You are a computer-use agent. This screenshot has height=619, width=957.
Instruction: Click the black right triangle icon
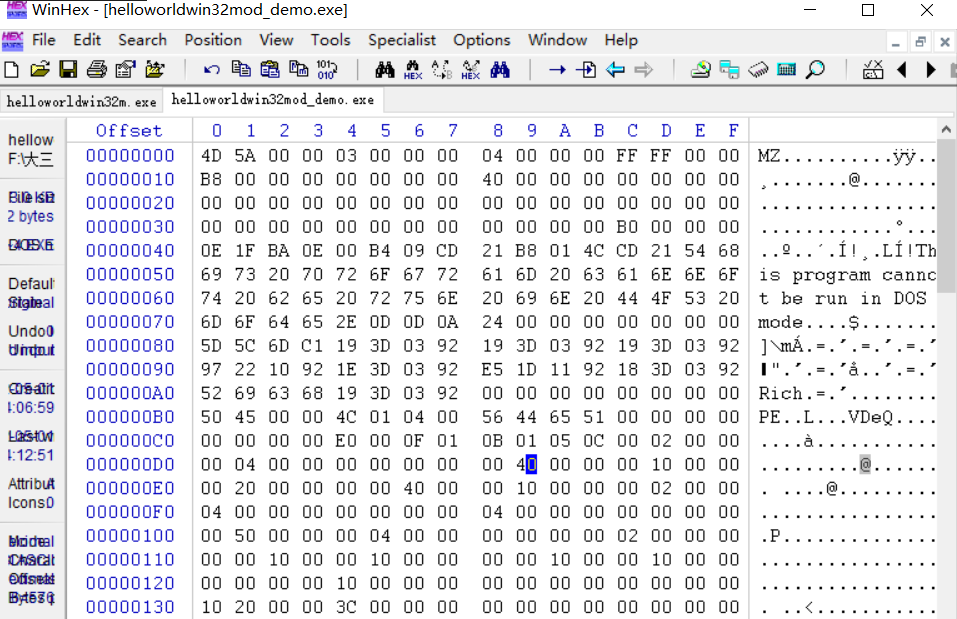coord(931,70)
